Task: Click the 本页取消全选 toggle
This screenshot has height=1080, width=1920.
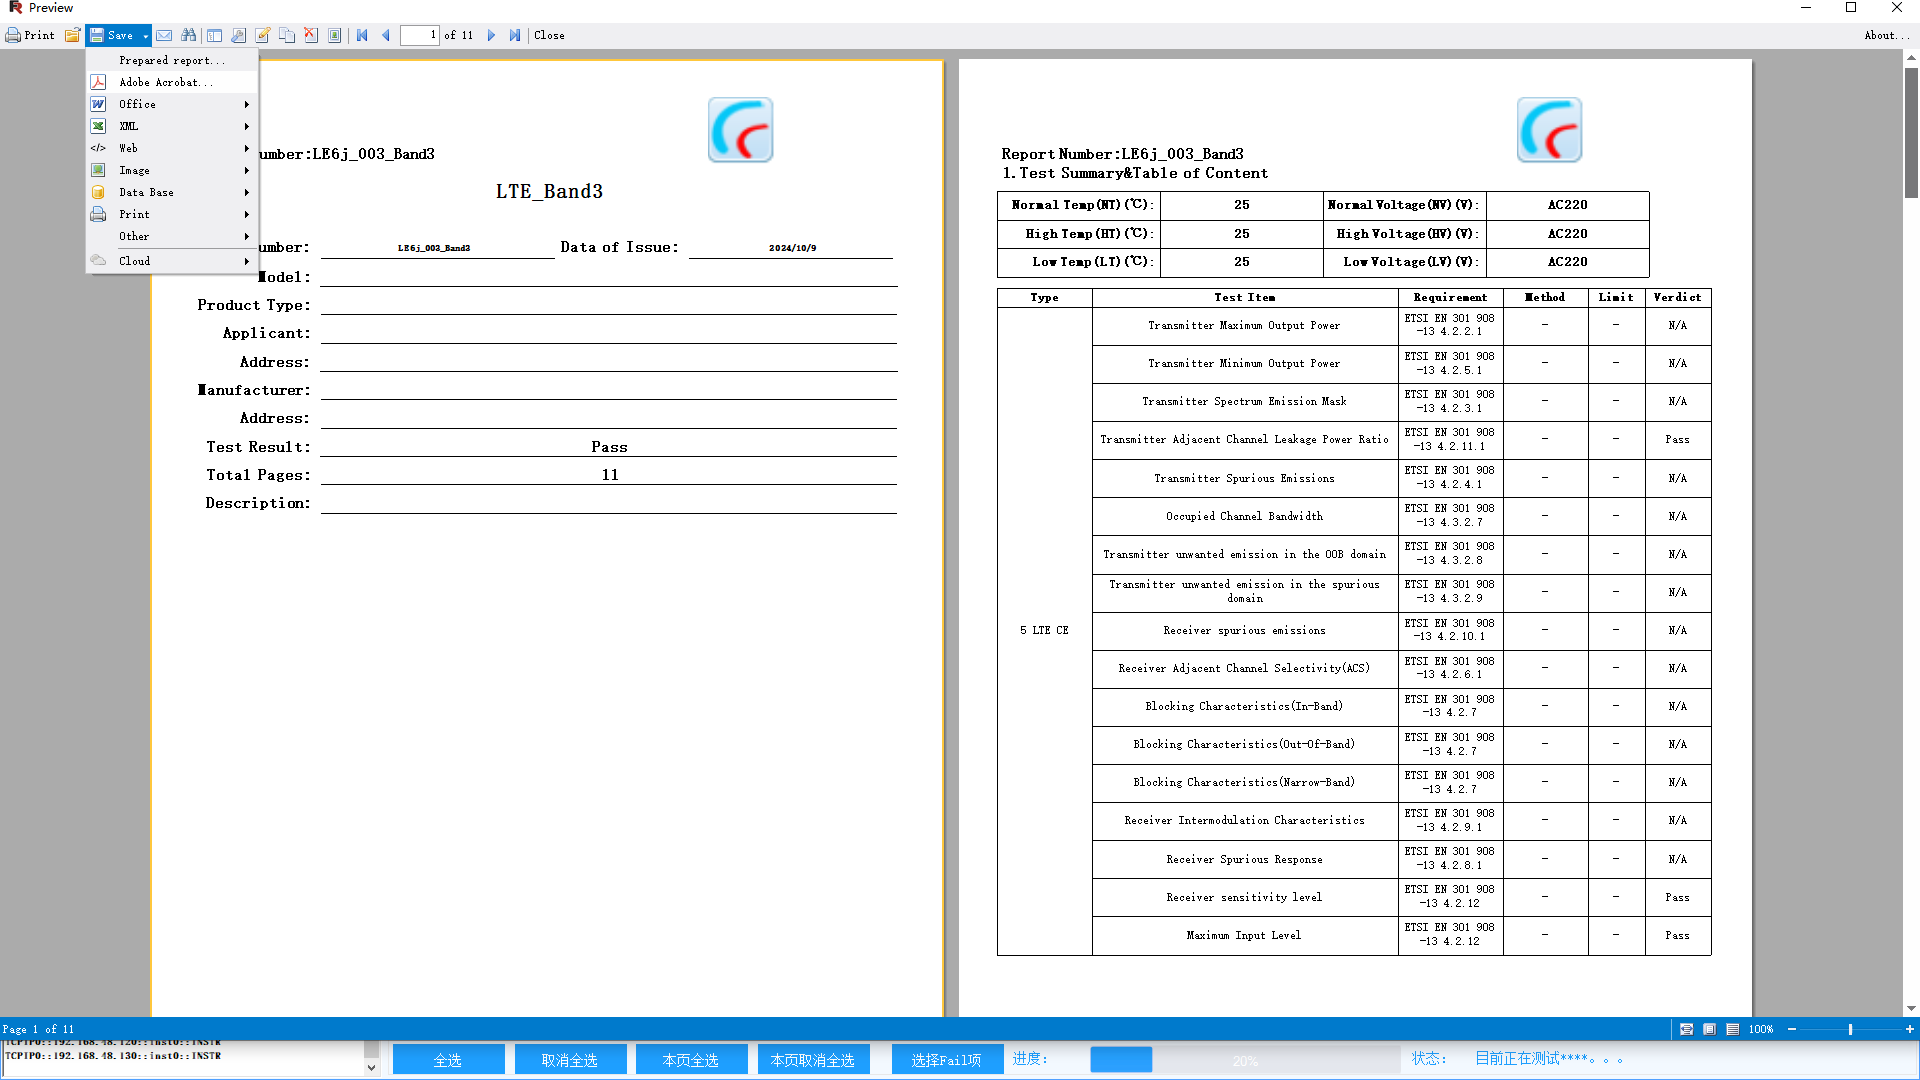Action: coord(811,1058)
